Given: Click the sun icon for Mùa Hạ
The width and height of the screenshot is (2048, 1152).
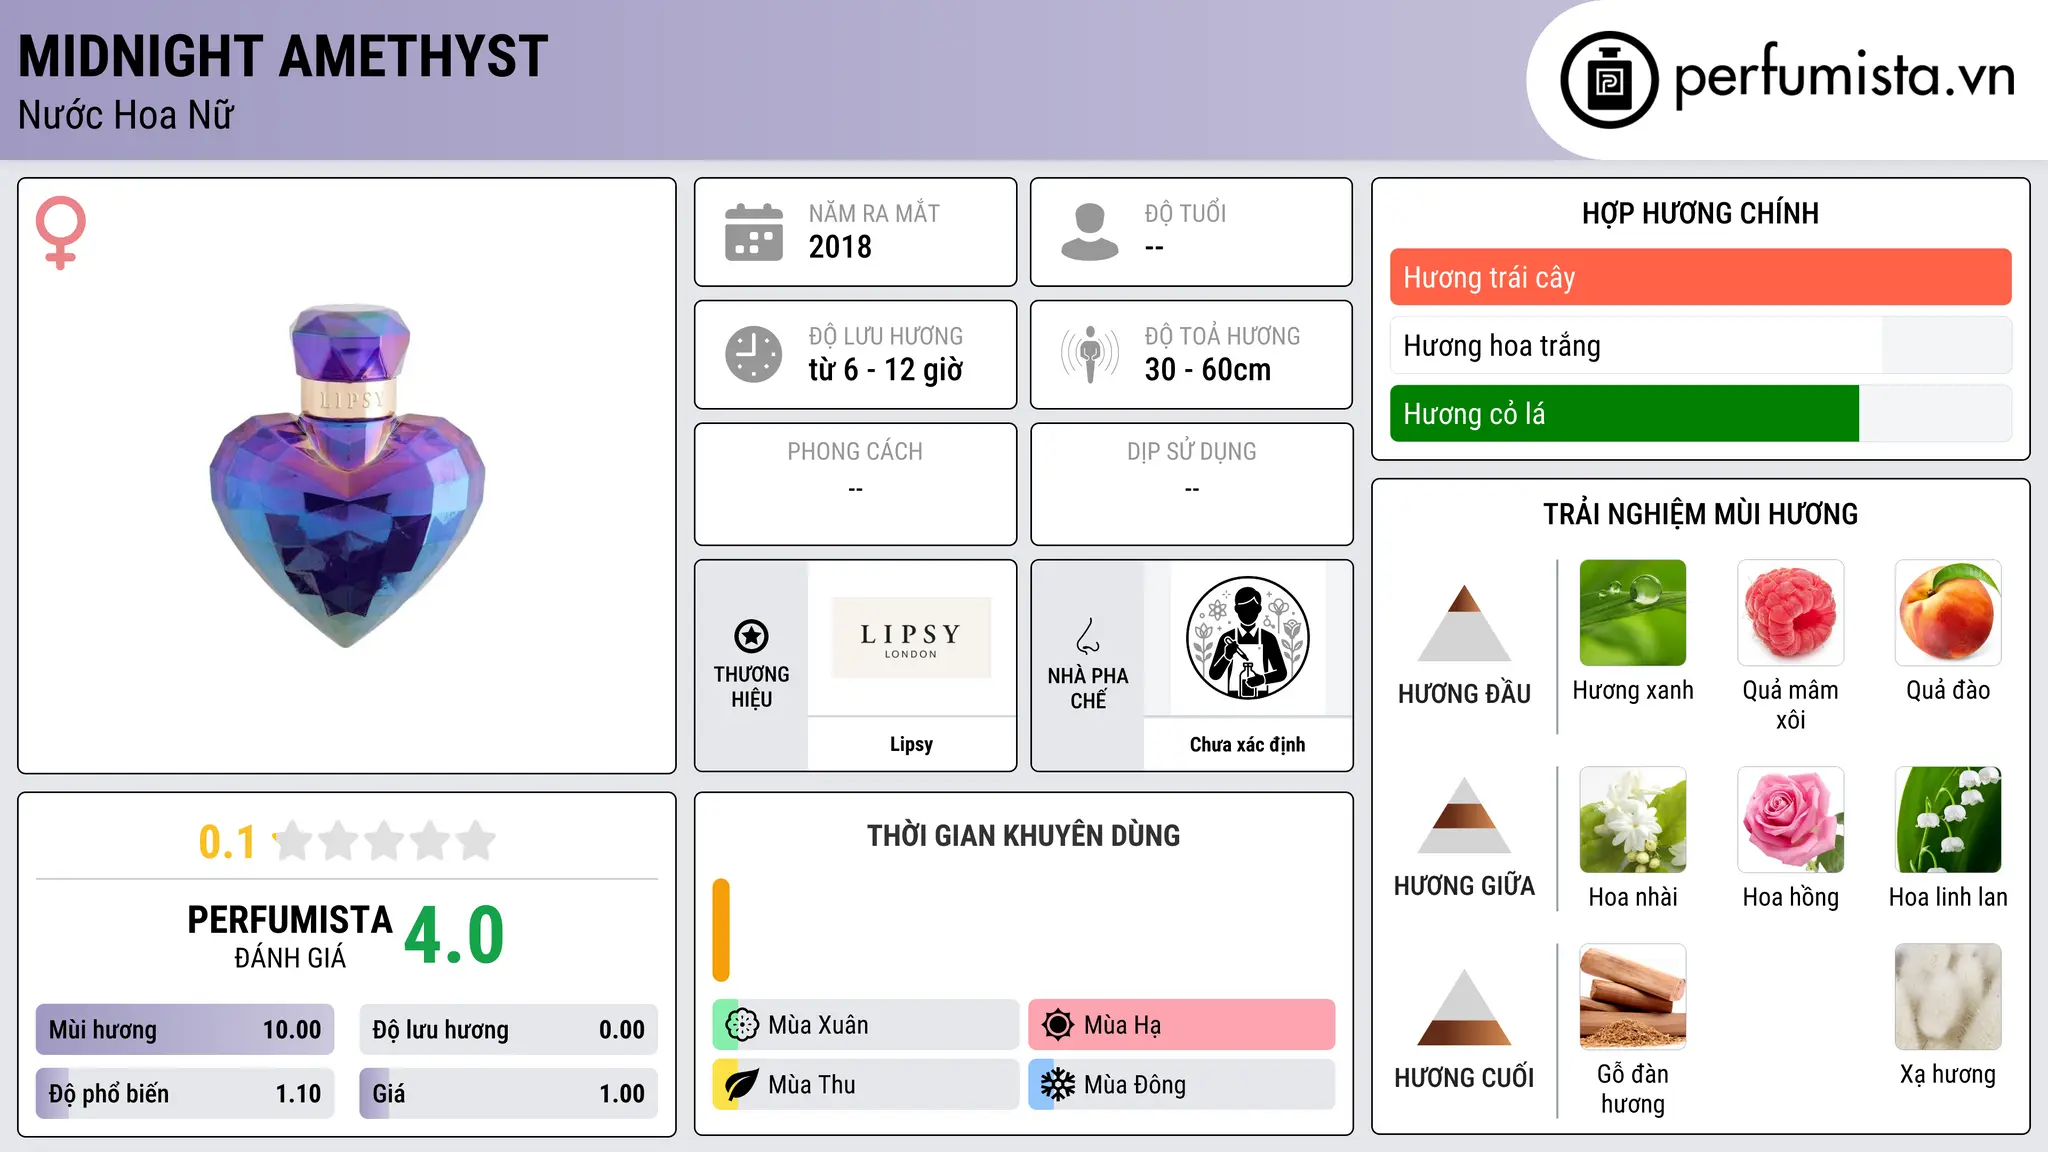Looking at the screenshot, I should 1058,1025.
